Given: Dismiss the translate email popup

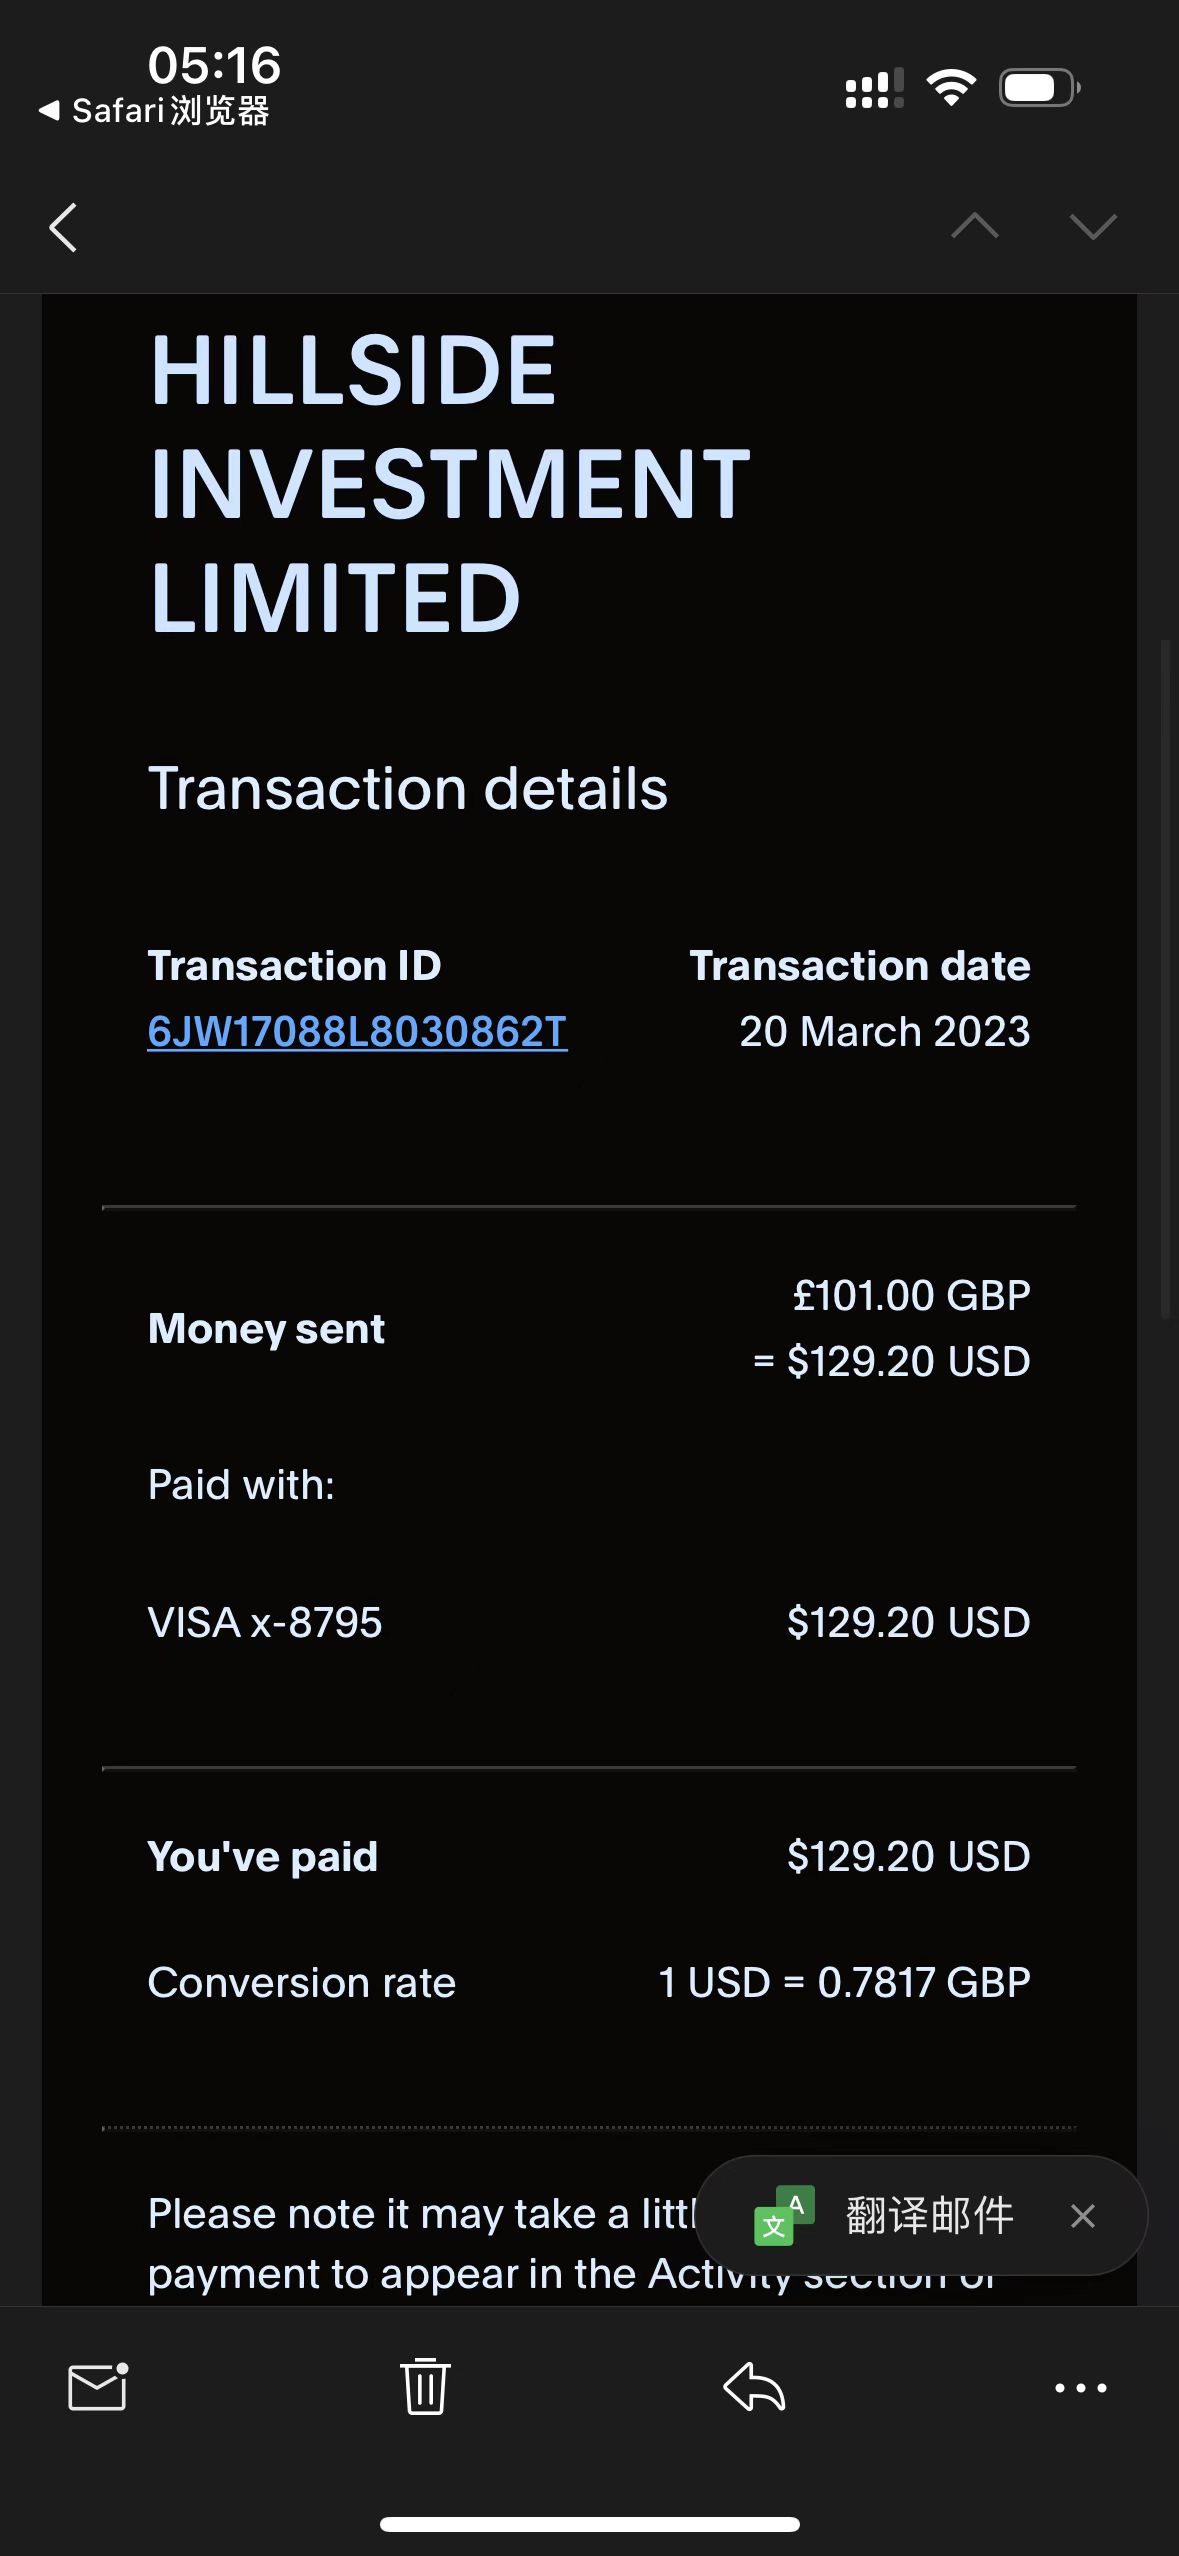Looking at the screenshot, I should coord(1083,2216).
